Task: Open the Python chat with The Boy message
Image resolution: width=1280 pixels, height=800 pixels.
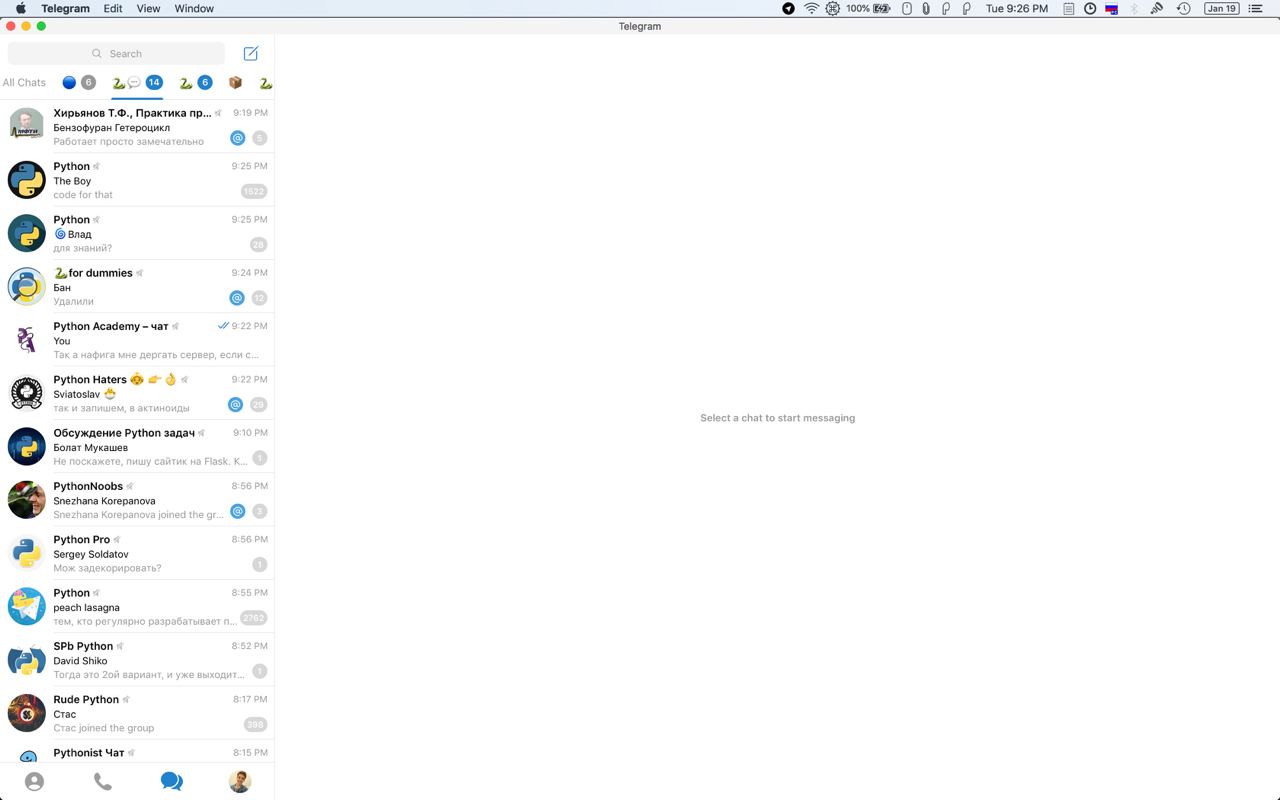Action: coord(137,180)
